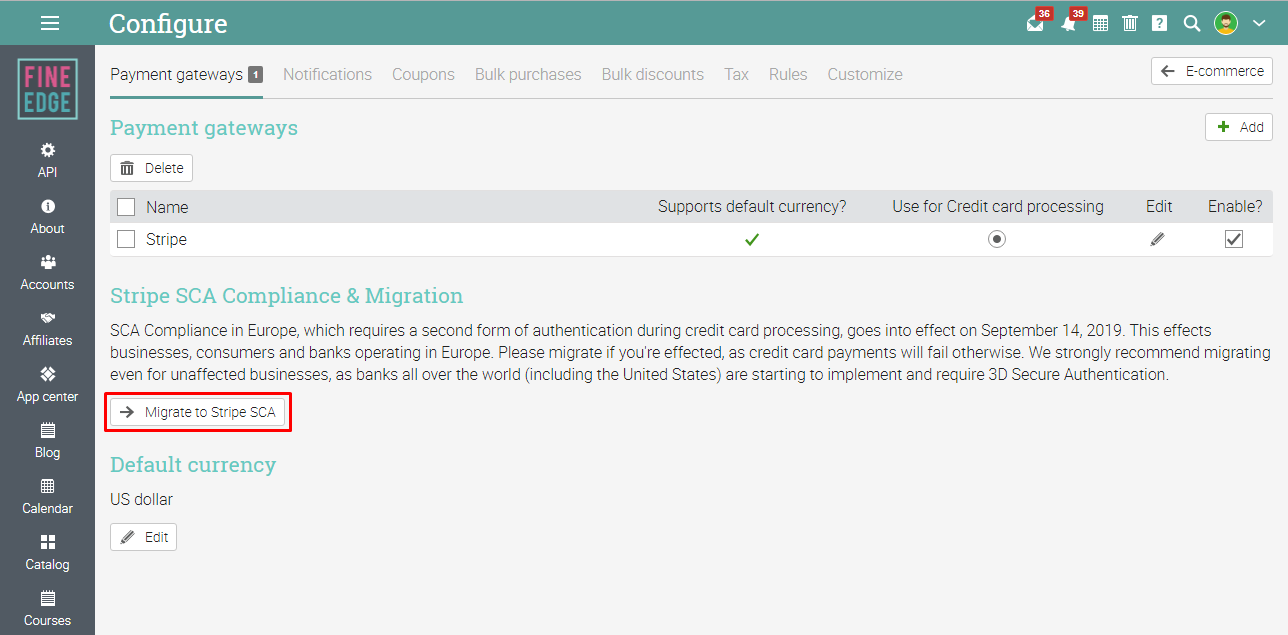This screenshot has width=1288, height=635.
Task: Open the trash icon in header
Action: (x=1130, y=23)
